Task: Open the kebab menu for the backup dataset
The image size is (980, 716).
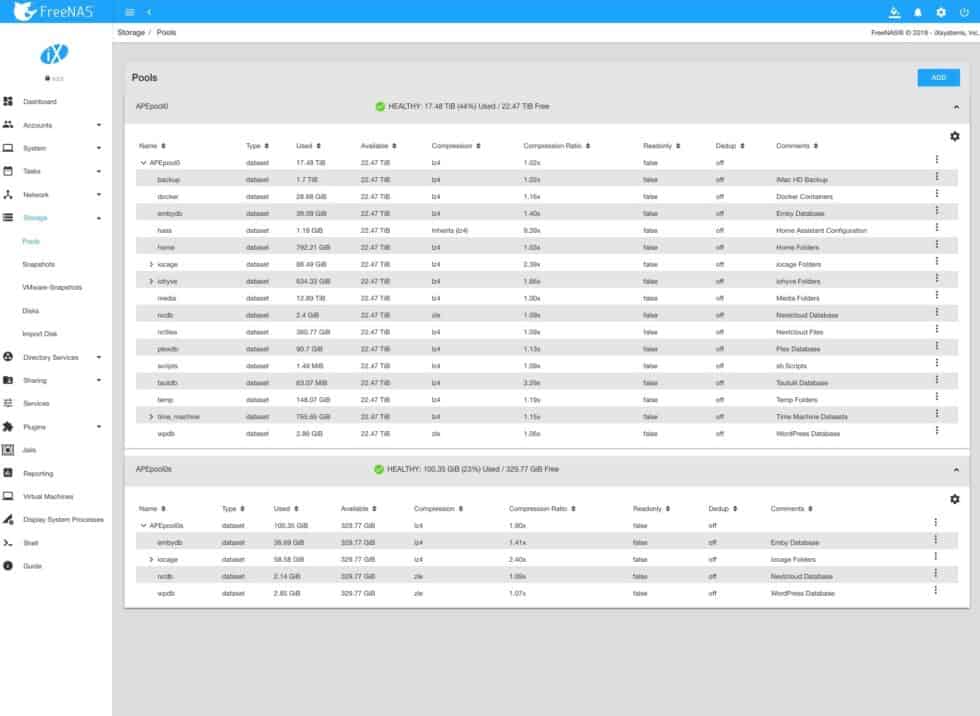Action: pos(937,178)
